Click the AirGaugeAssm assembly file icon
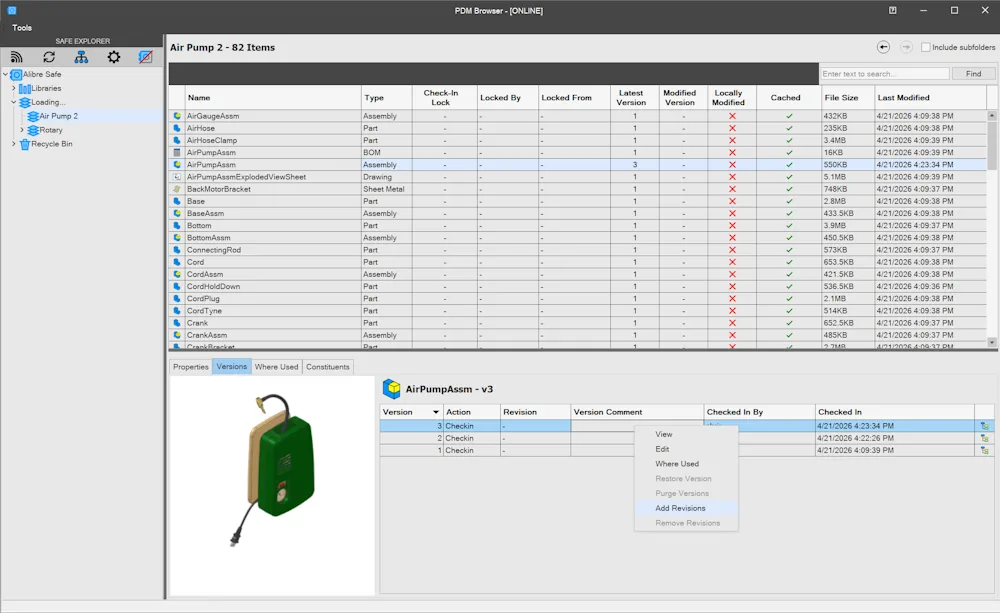Viewport: 1000px width, 613px height. [177, 116]
